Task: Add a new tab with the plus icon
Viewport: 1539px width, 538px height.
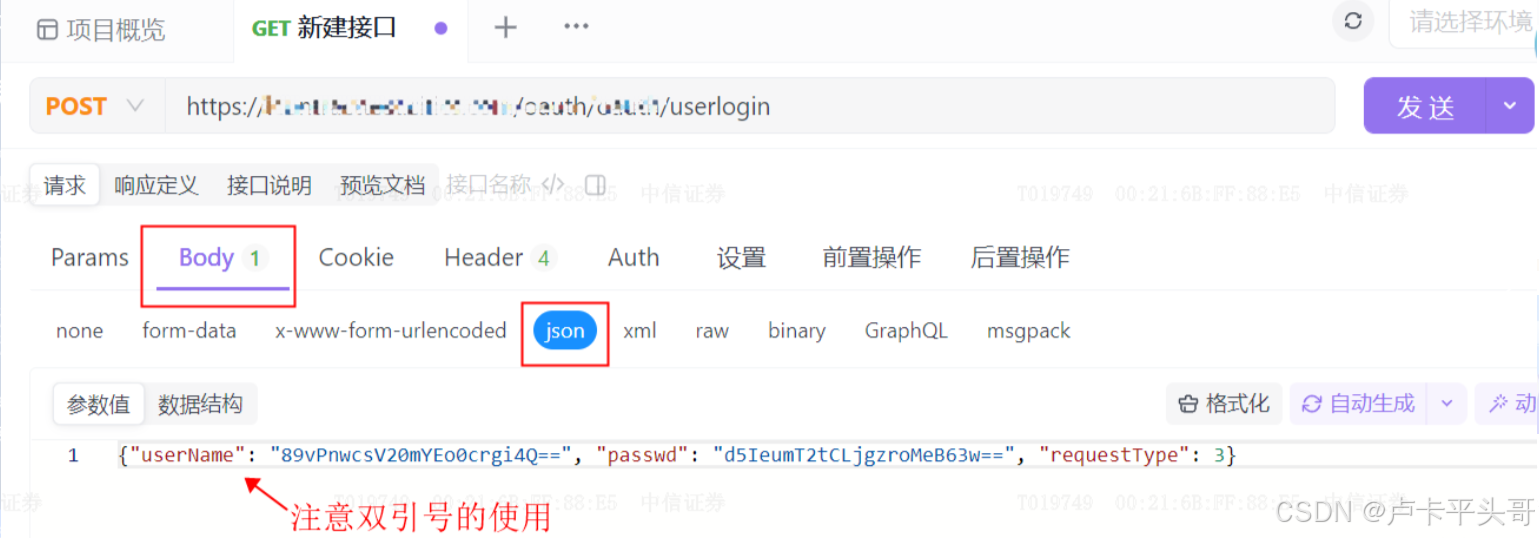Action: (x=506, y=28)
